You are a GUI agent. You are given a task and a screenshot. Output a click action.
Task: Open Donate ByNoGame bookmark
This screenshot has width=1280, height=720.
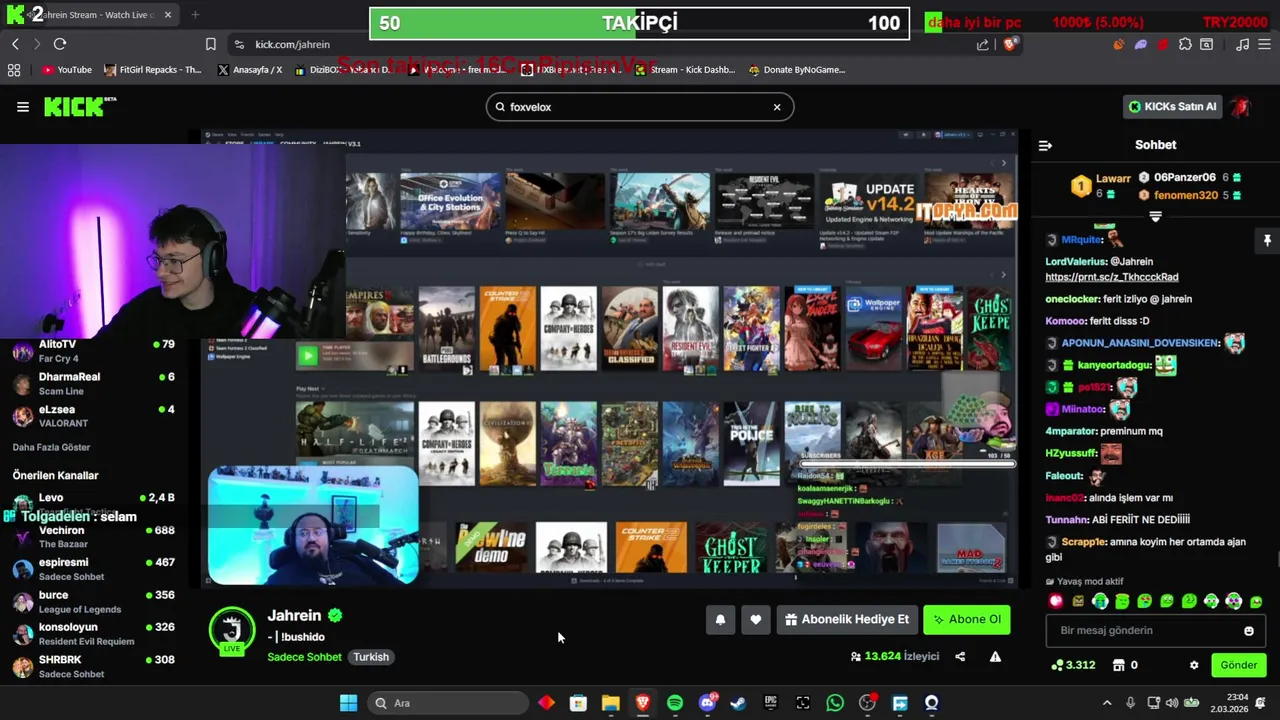point(796,70)
